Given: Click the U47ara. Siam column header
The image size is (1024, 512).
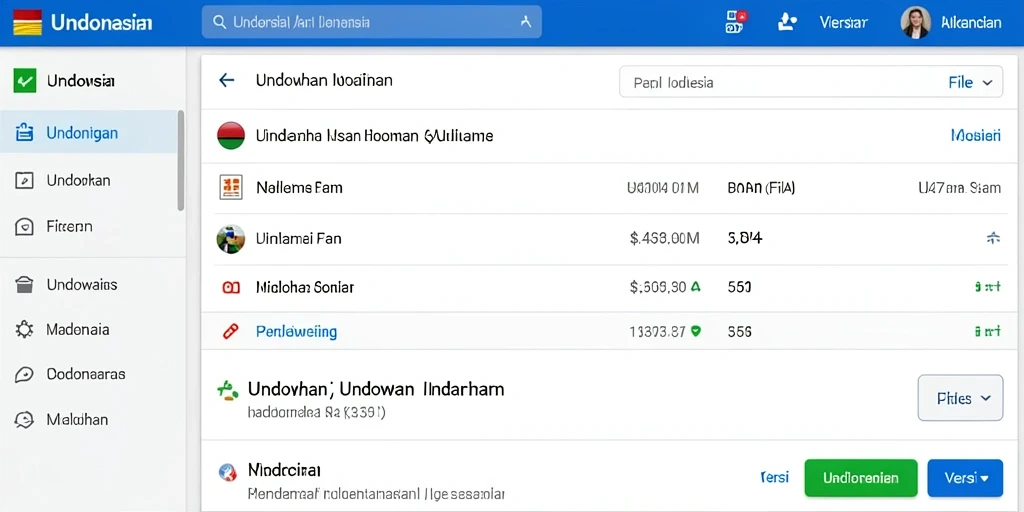Looking at the screenshot, I should point(959,188).
